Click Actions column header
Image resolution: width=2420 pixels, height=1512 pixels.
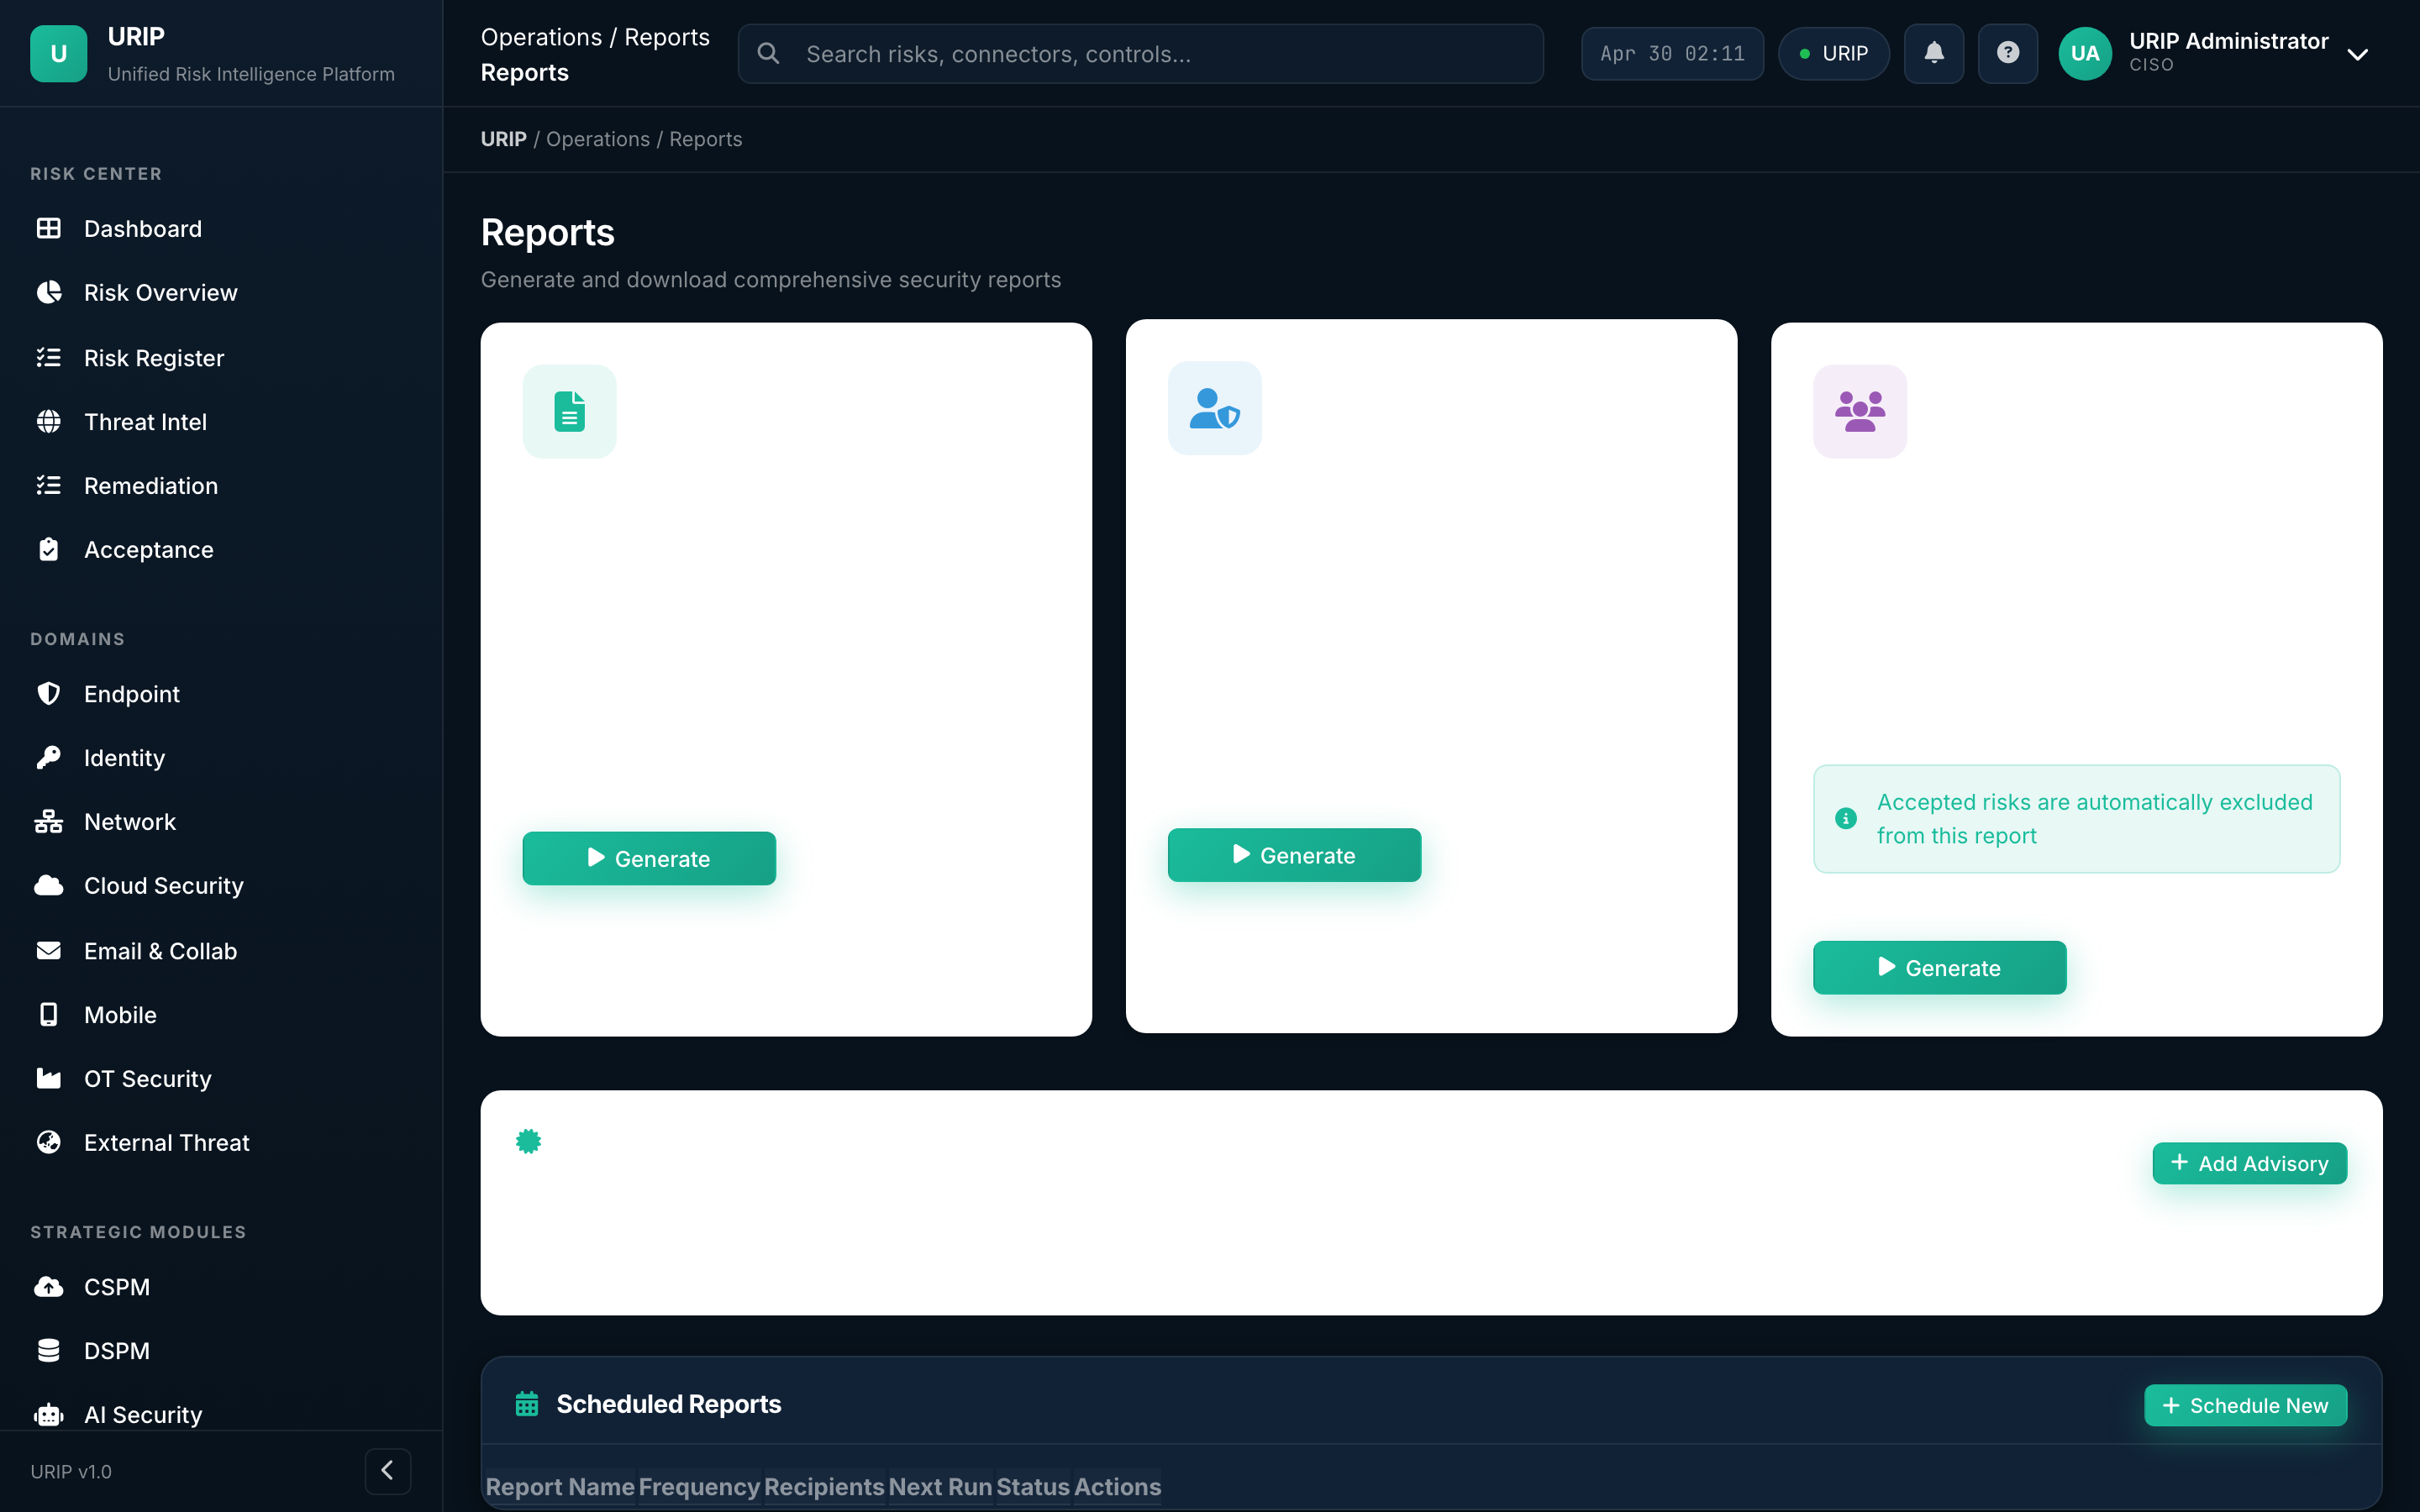(x=1118, y=1487)
